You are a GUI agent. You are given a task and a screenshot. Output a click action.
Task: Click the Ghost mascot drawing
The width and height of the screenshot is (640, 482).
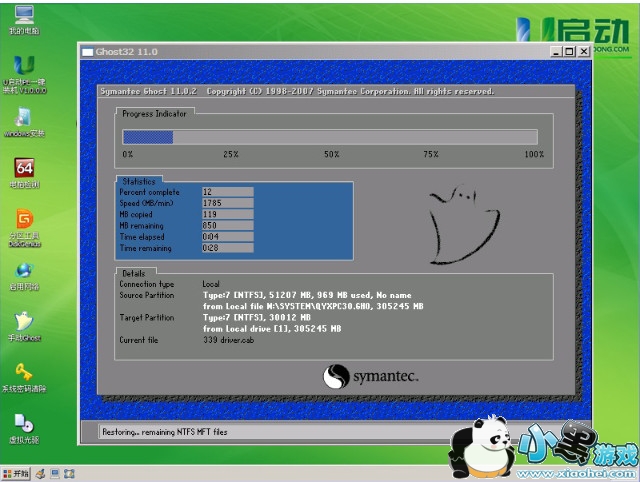pyautogui.click(x=464, y=224)
